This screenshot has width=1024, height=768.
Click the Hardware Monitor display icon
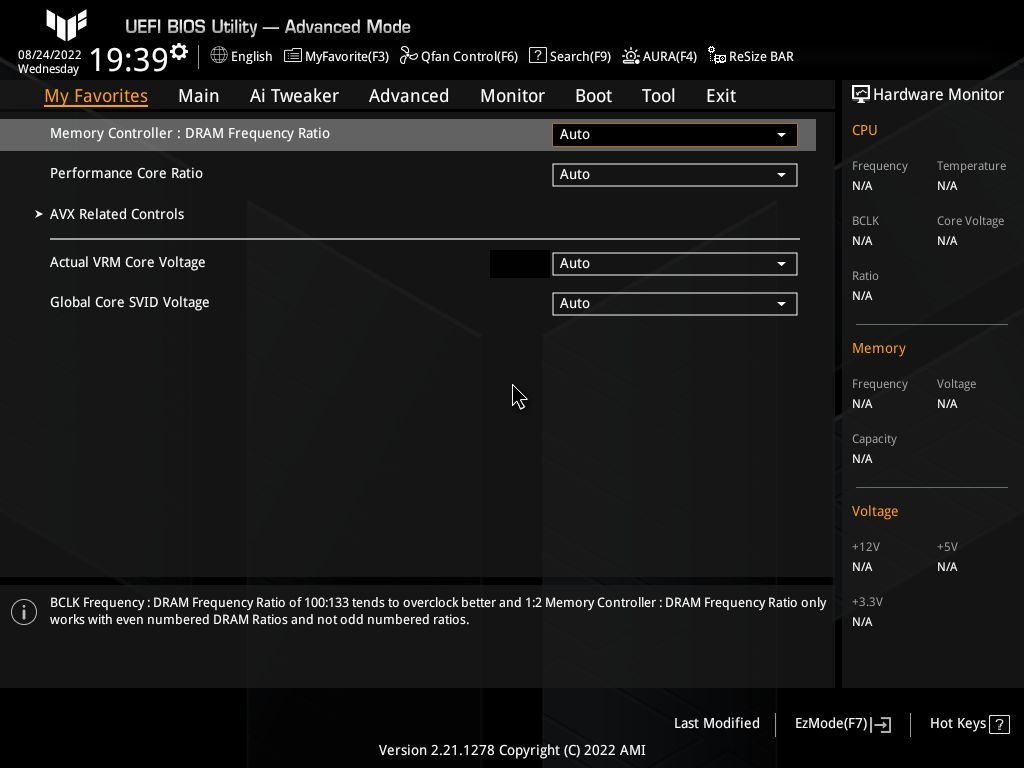861,94
